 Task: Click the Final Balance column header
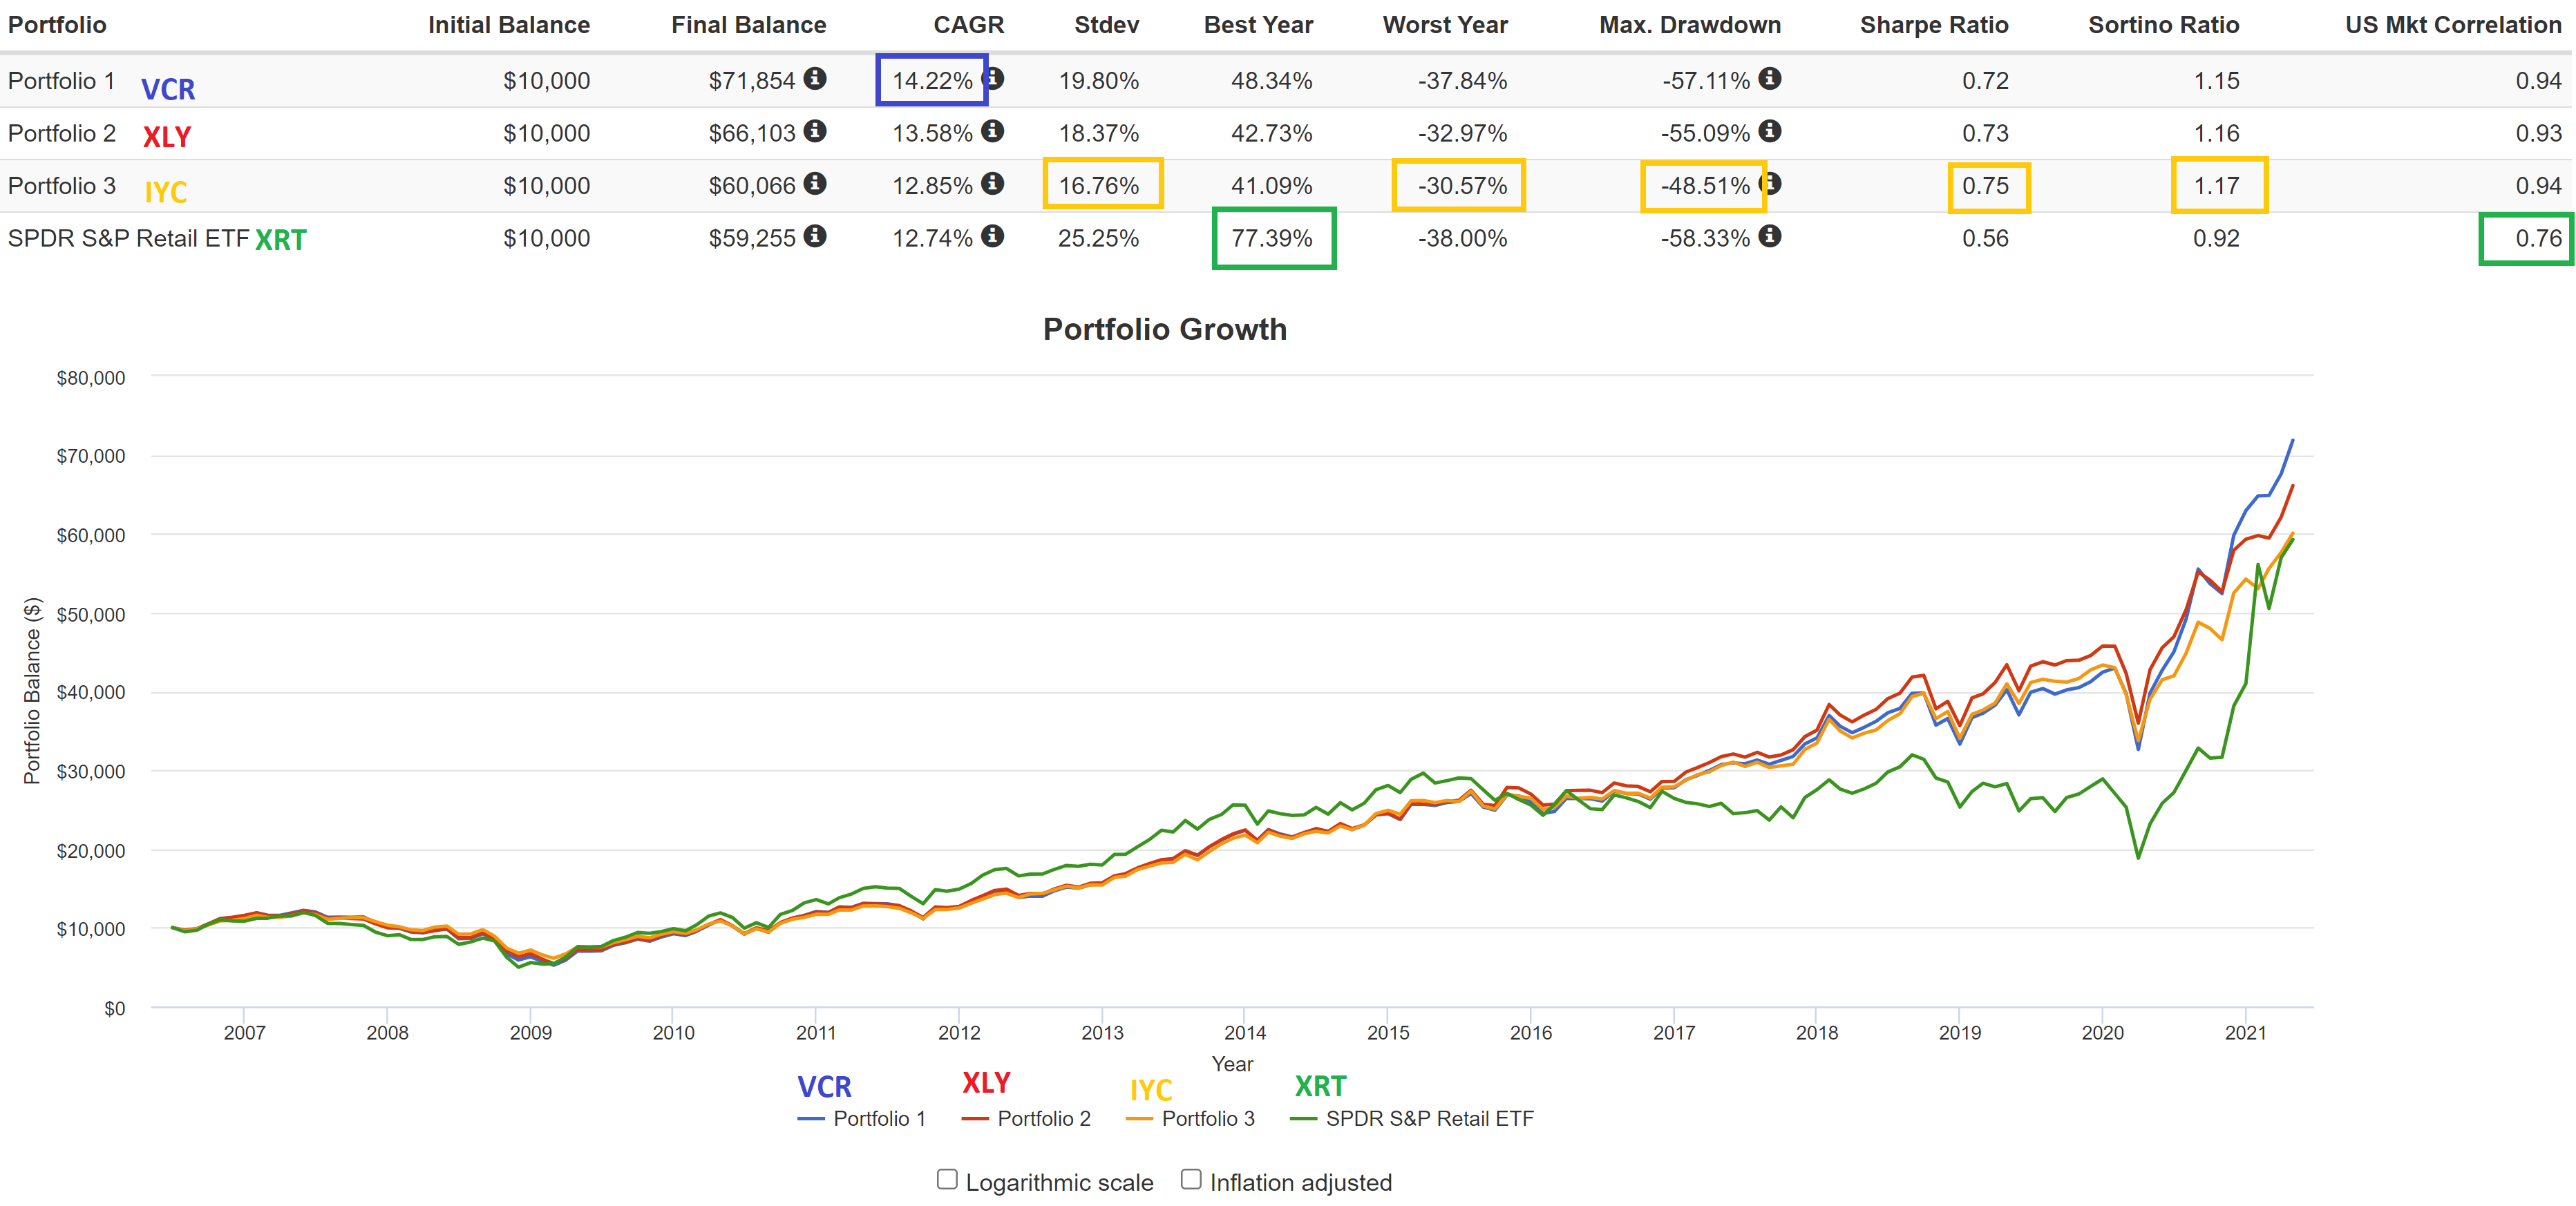click(x=748, y=25)
